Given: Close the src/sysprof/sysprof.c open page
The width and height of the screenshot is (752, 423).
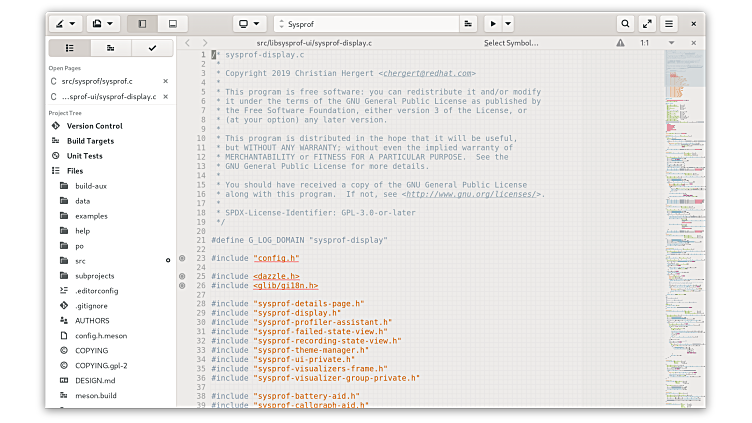Looking at the screenshot, I should coord(166,81).
